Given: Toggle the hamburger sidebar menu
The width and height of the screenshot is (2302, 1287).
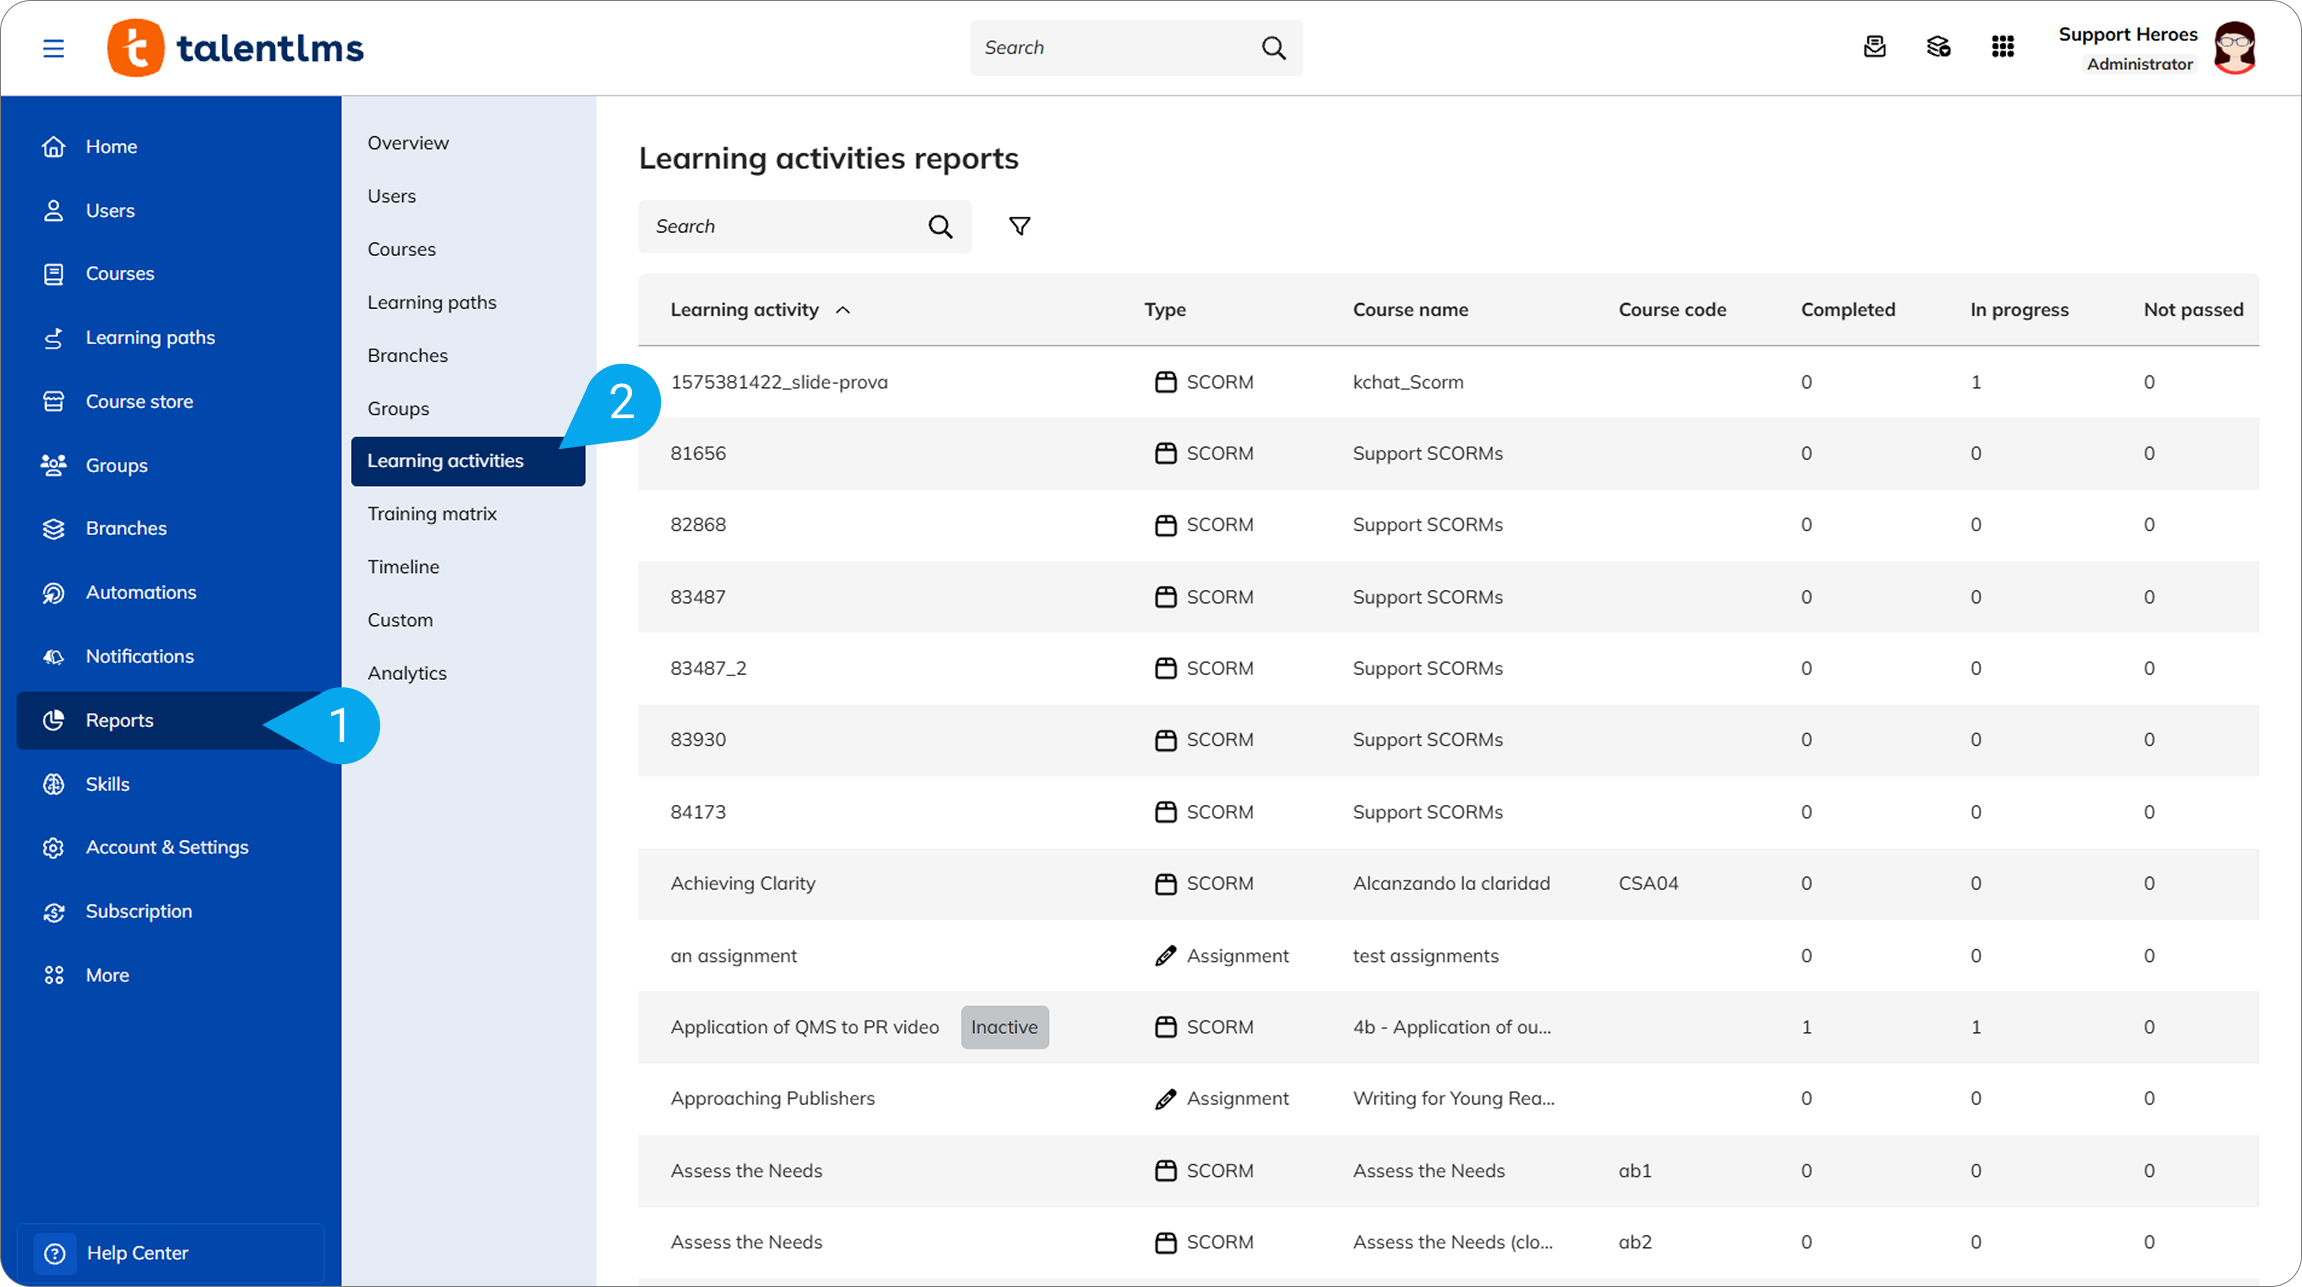Looking at the screenshot, I should (54, 48).
